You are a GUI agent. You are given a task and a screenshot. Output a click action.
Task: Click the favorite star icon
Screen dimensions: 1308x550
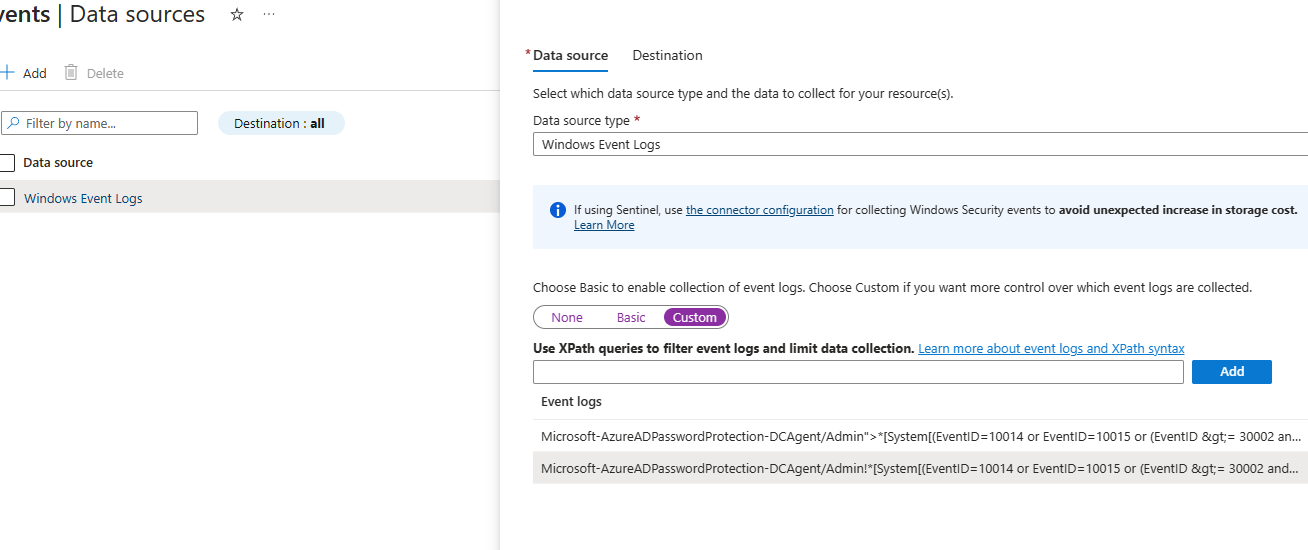click(x=237, y=15)
